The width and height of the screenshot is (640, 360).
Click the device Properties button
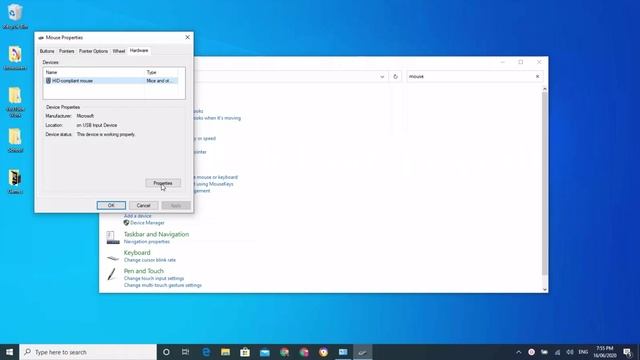[163, 183]
